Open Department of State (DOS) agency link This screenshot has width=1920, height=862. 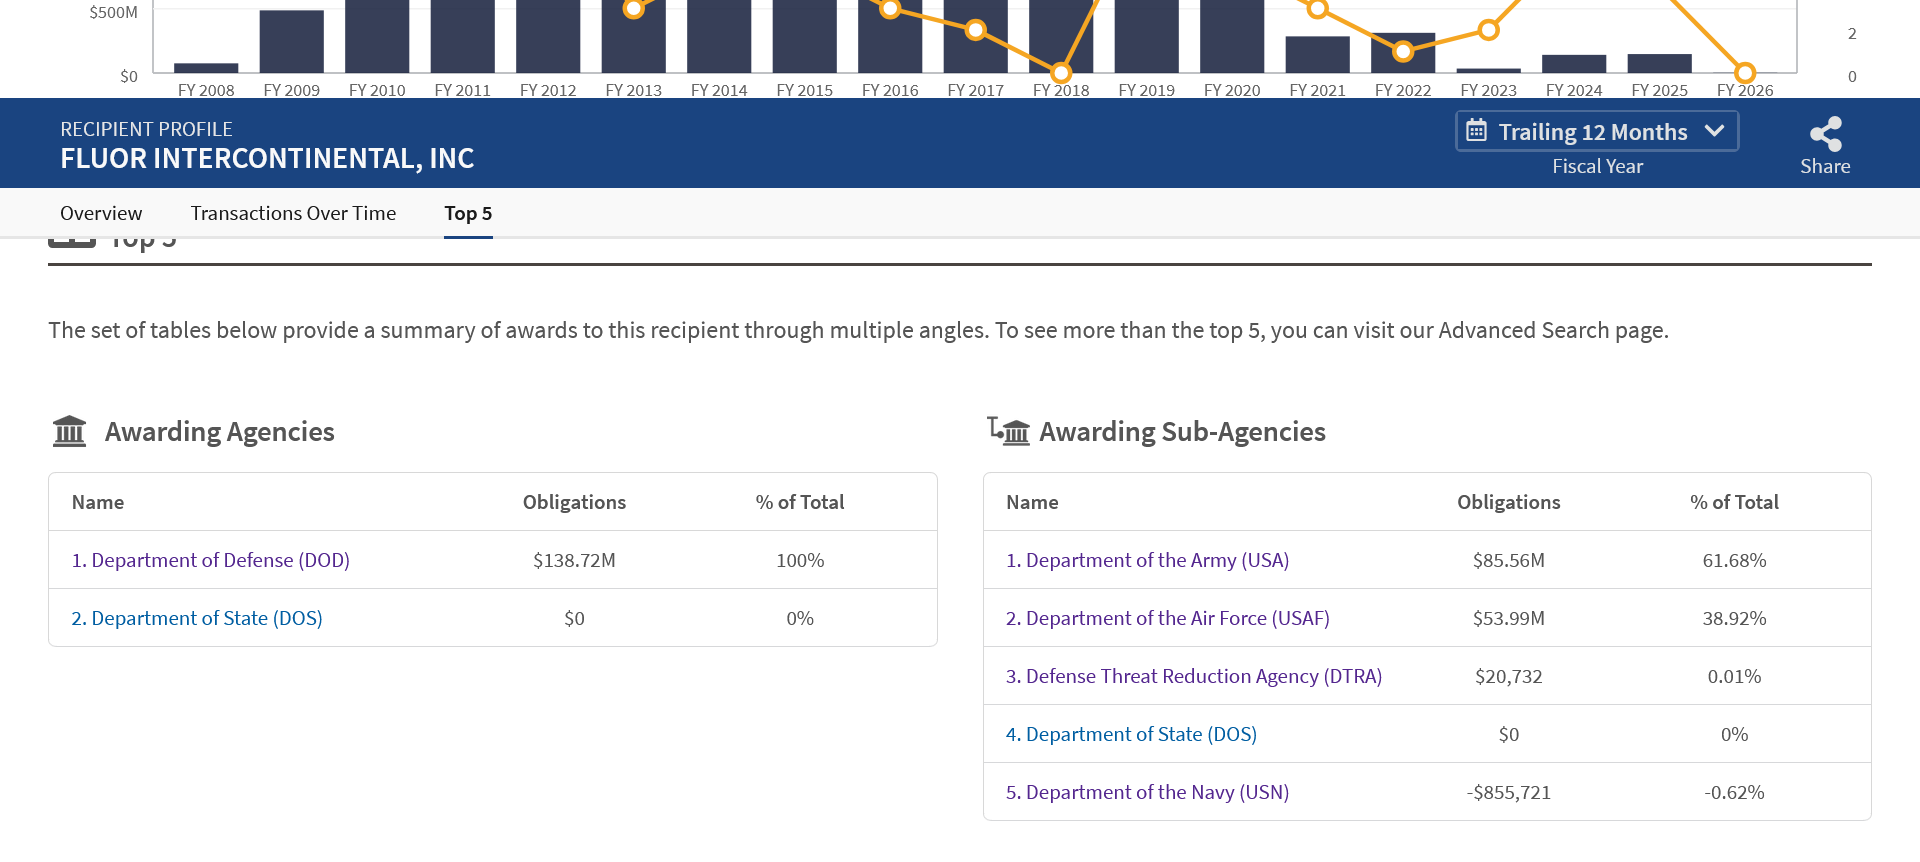point(197,618)
